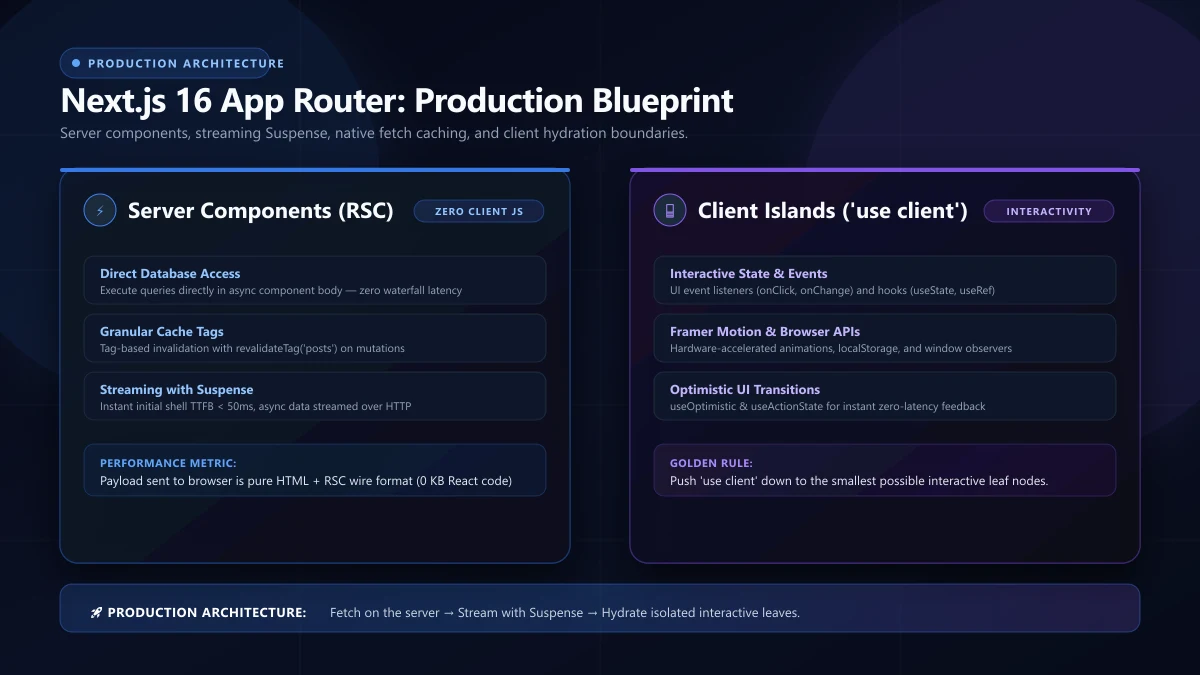Open the Streaming with Suspense card
Screen dimensions: 1200x675
315,396
